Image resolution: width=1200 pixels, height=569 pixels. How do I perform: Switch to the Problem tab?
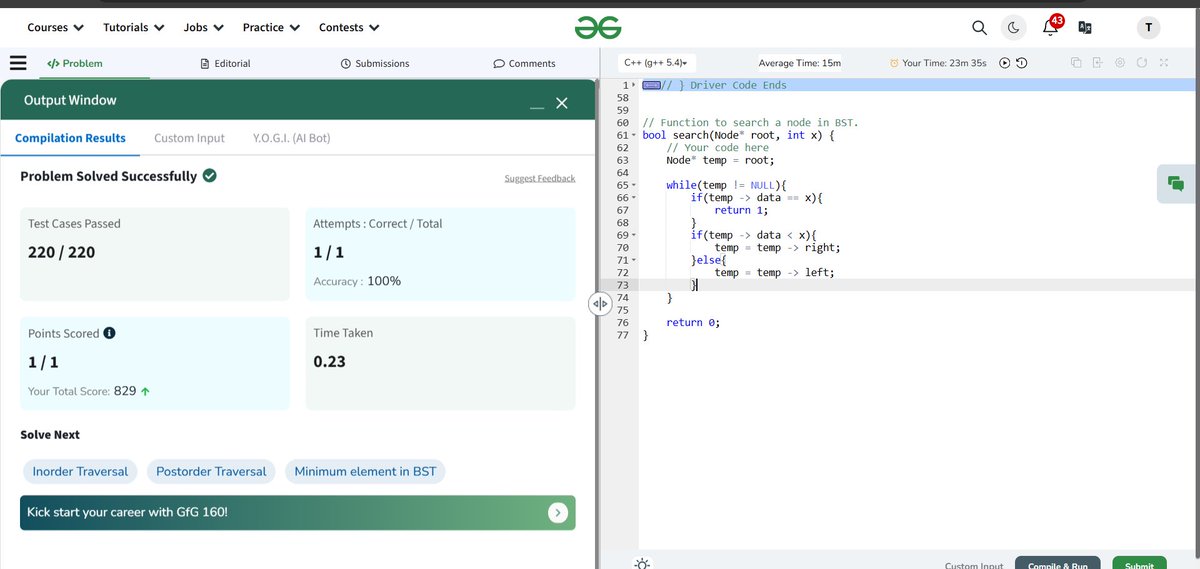point(75,63)
